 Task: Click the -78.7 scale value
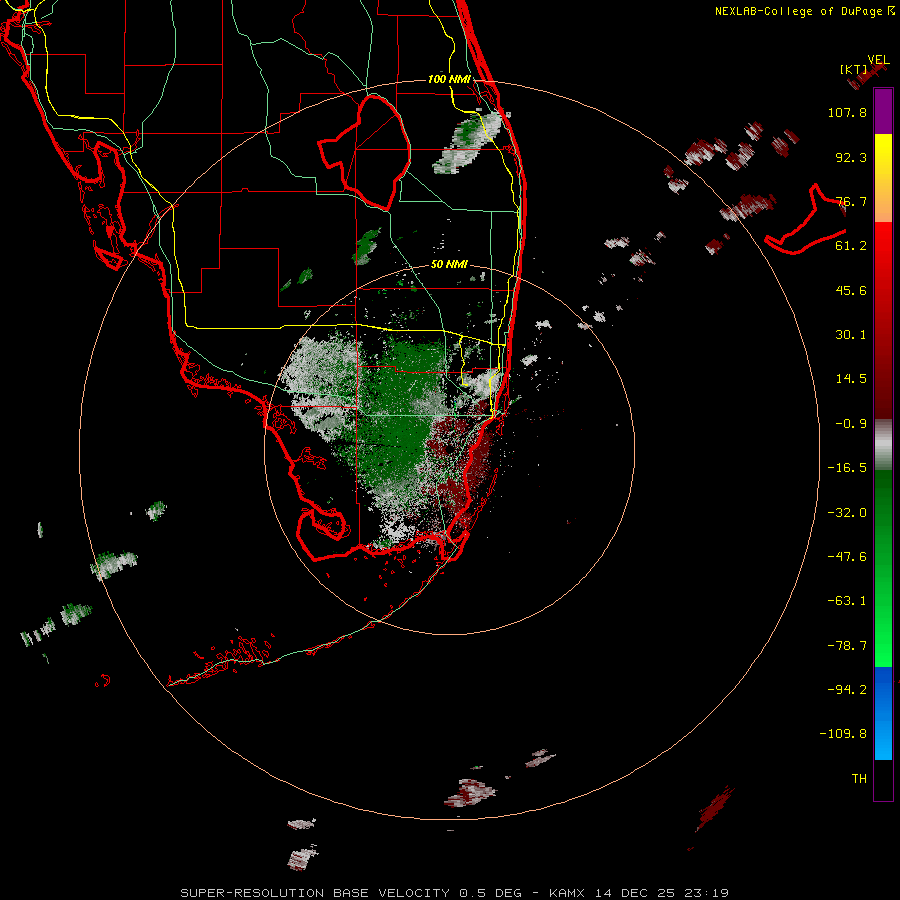(847, 646)
